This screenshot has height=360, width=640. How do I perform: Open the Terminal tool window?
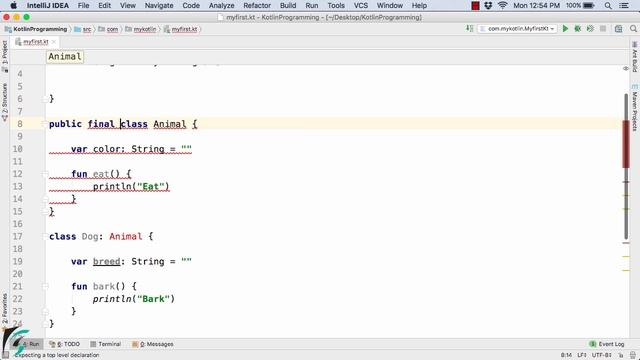(x=105, y=344)
